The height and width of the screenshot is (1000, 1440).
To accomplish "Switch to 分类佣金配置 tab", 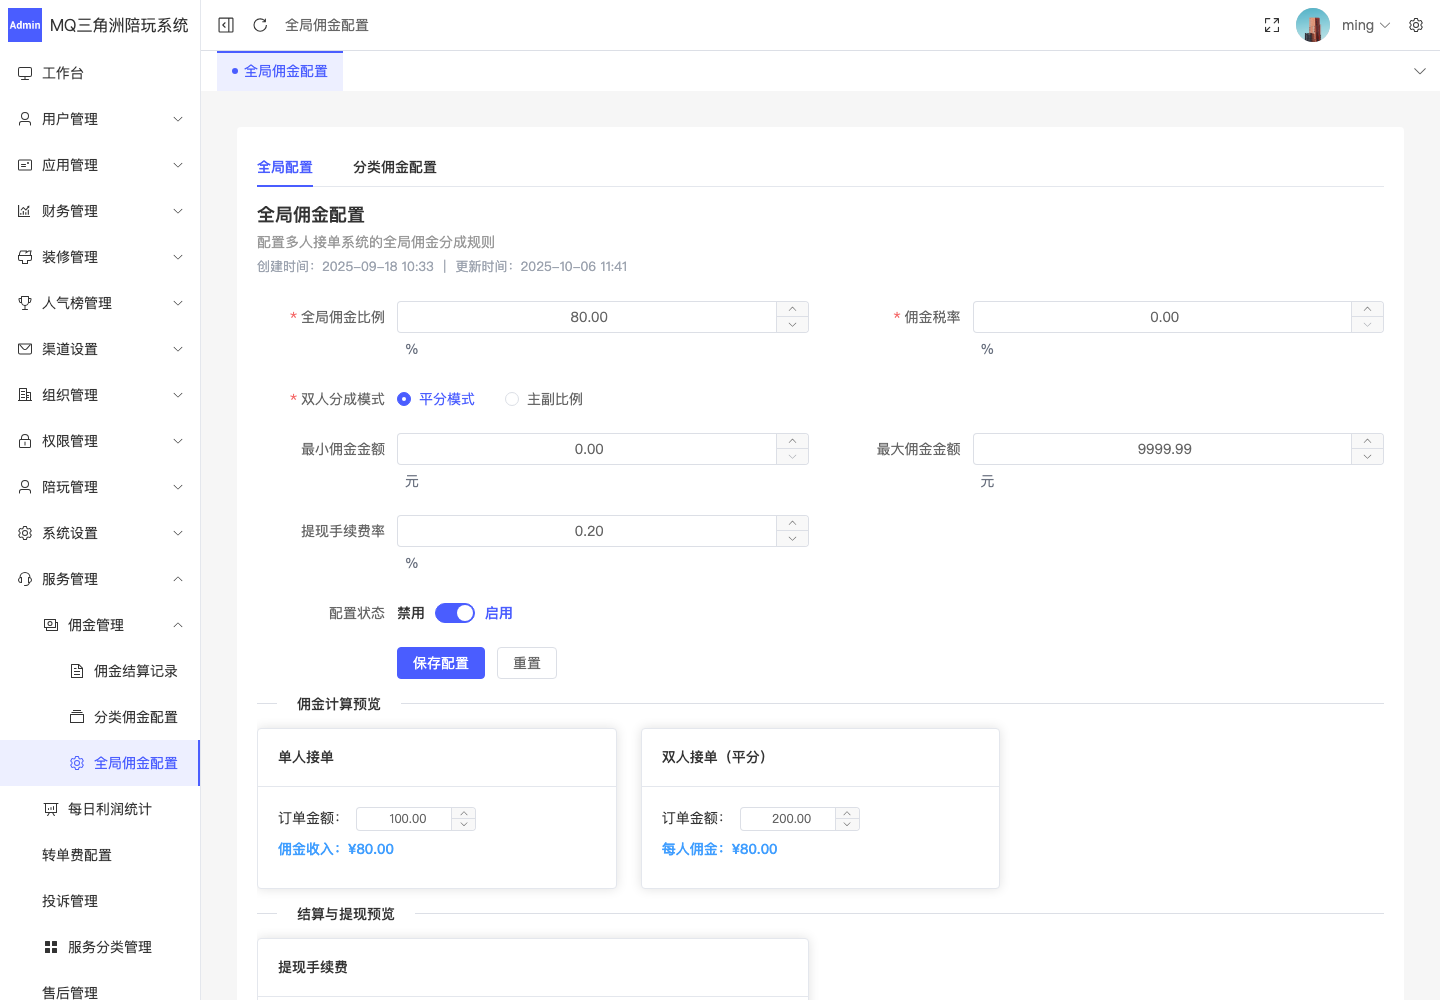I will click(x=395, y=167).
